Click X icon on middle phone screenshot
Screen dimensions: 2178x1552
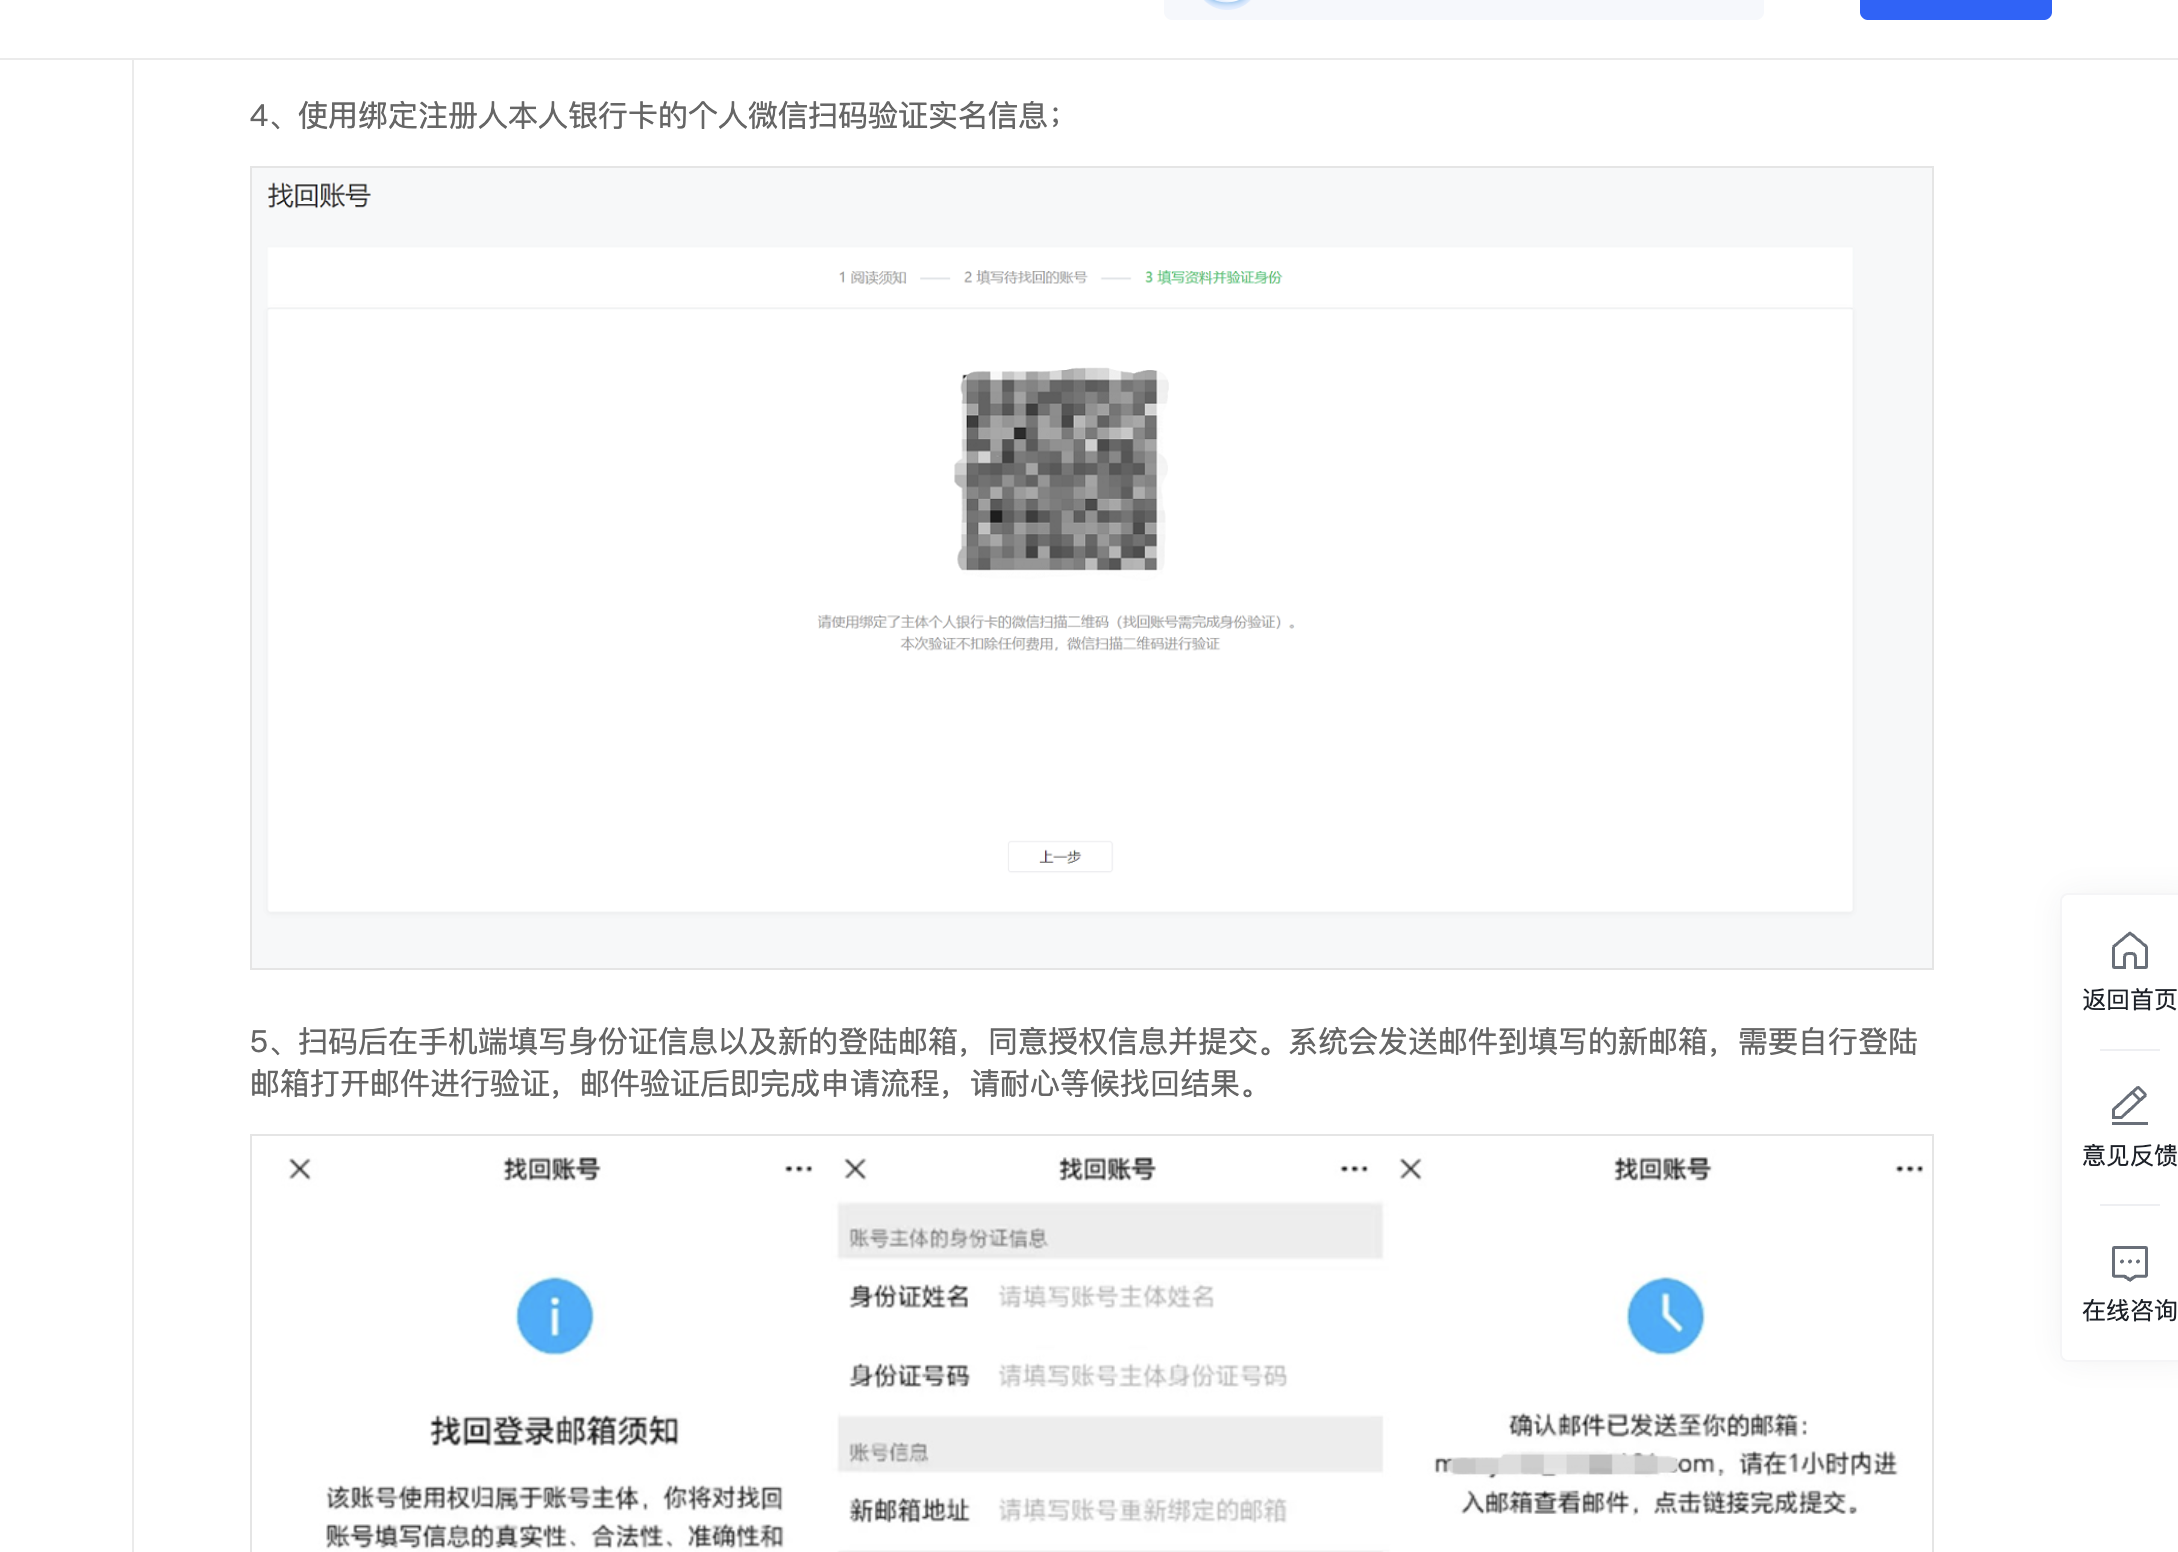[855, 1169]
